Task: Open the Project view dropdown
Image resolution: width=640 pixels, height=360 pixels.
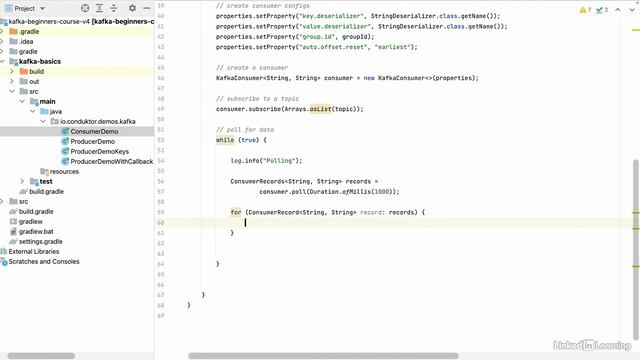Action: tap(42, 9)
